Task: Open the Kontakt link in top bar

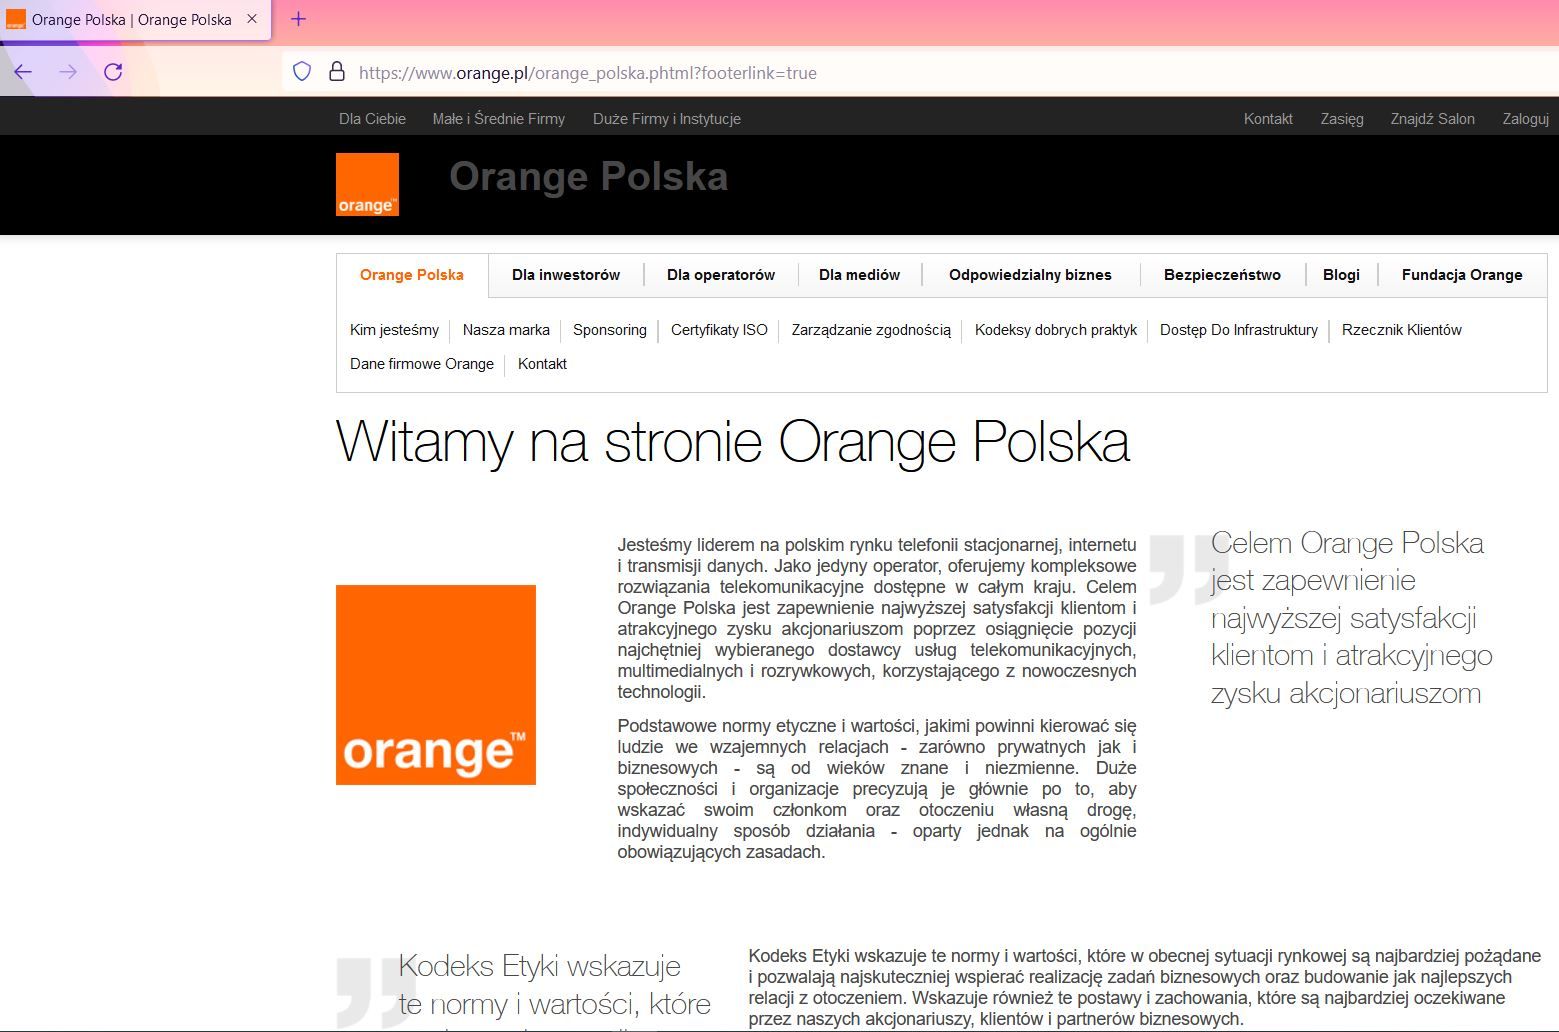Action: (x=1267, y=118)
